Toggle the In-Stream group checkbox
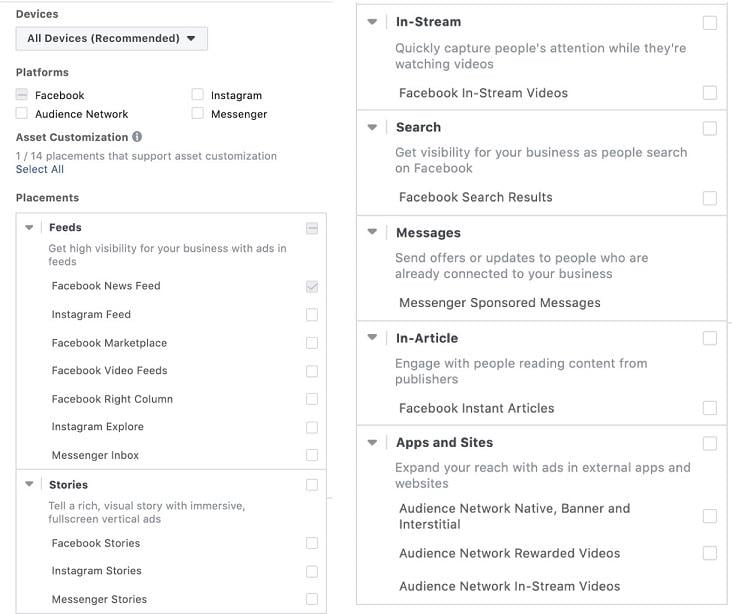732x614 pixels. [x=710, y=23]
